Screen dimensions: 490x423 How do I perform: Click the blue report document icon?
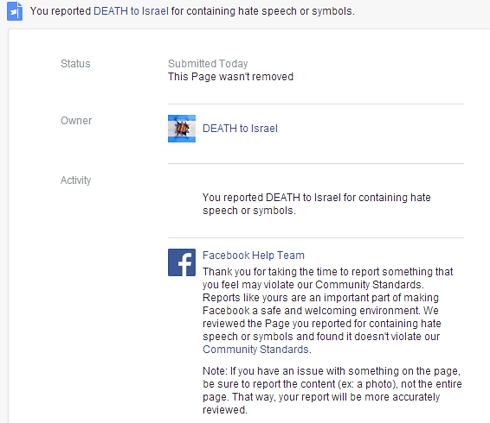tap(15, 11)
